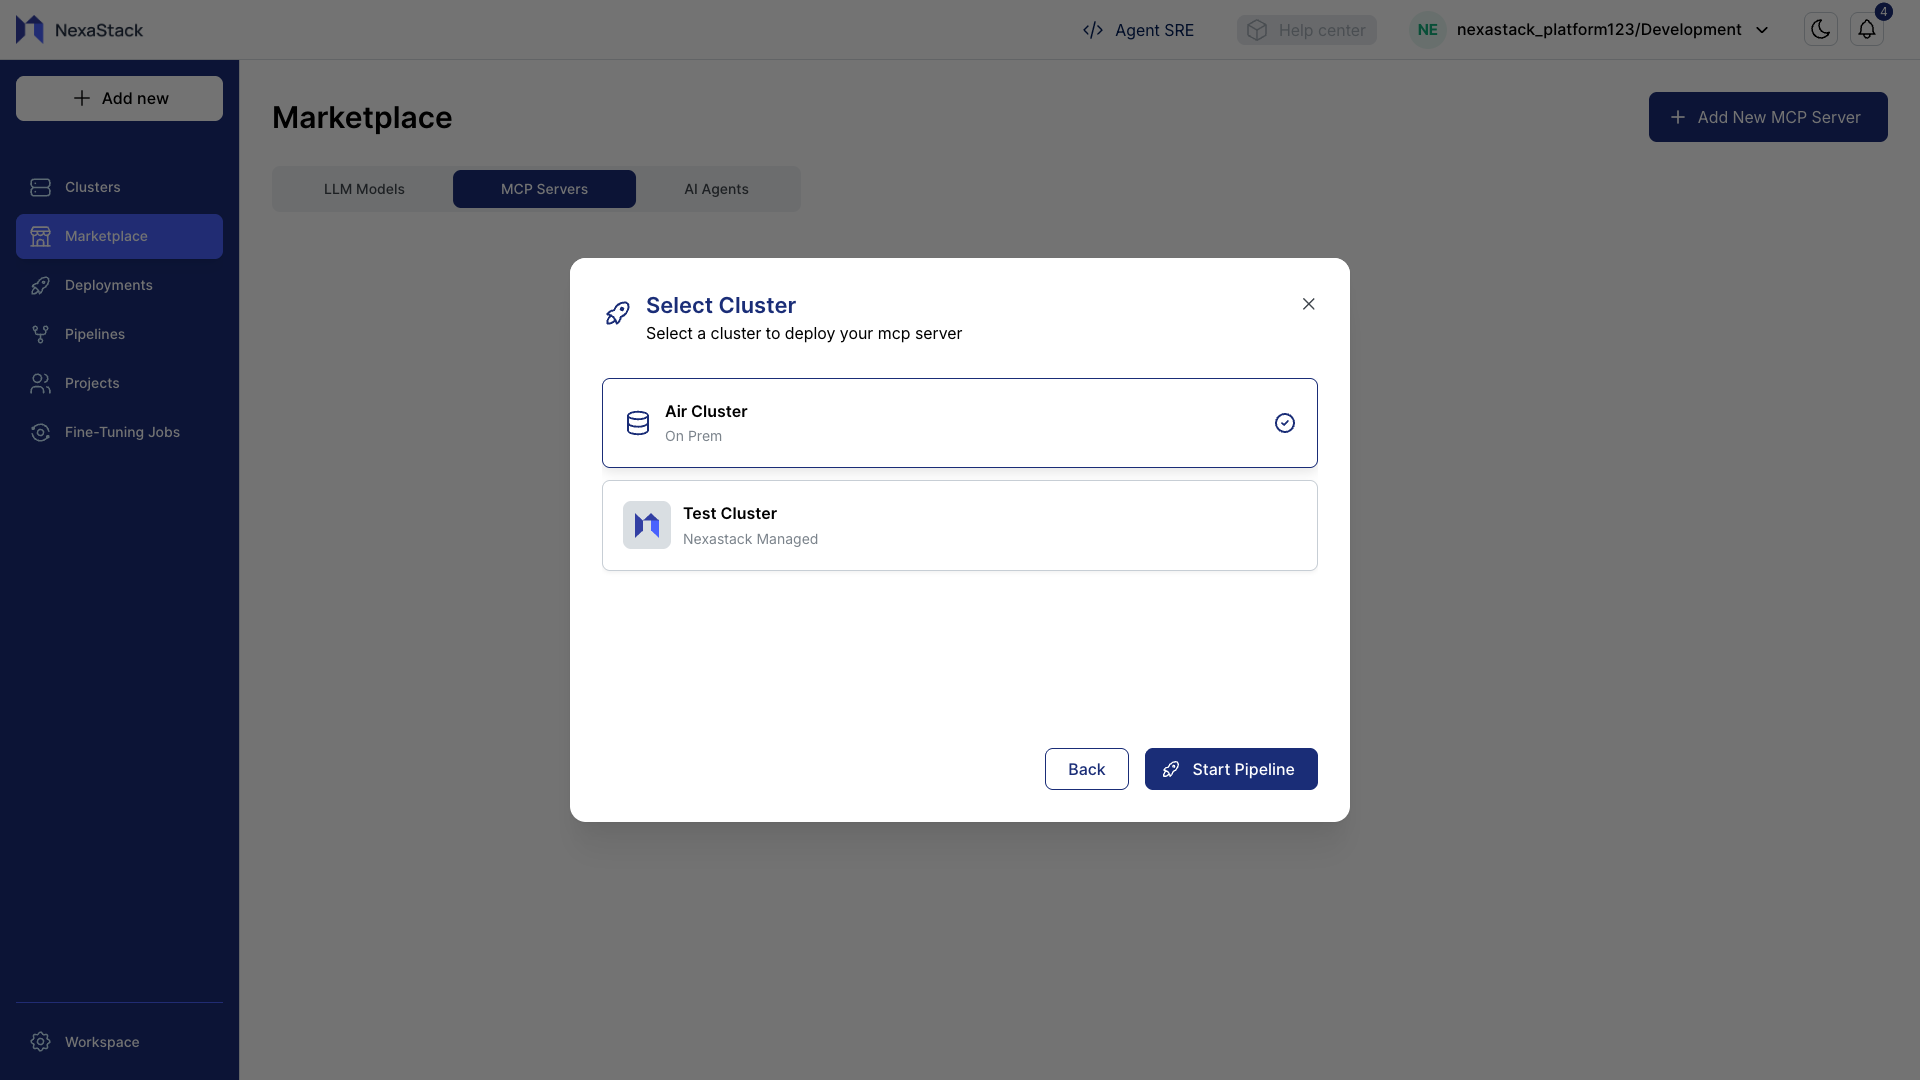Open Workspace settings gear
1920x1080 pixels.
coord(40,1042)
